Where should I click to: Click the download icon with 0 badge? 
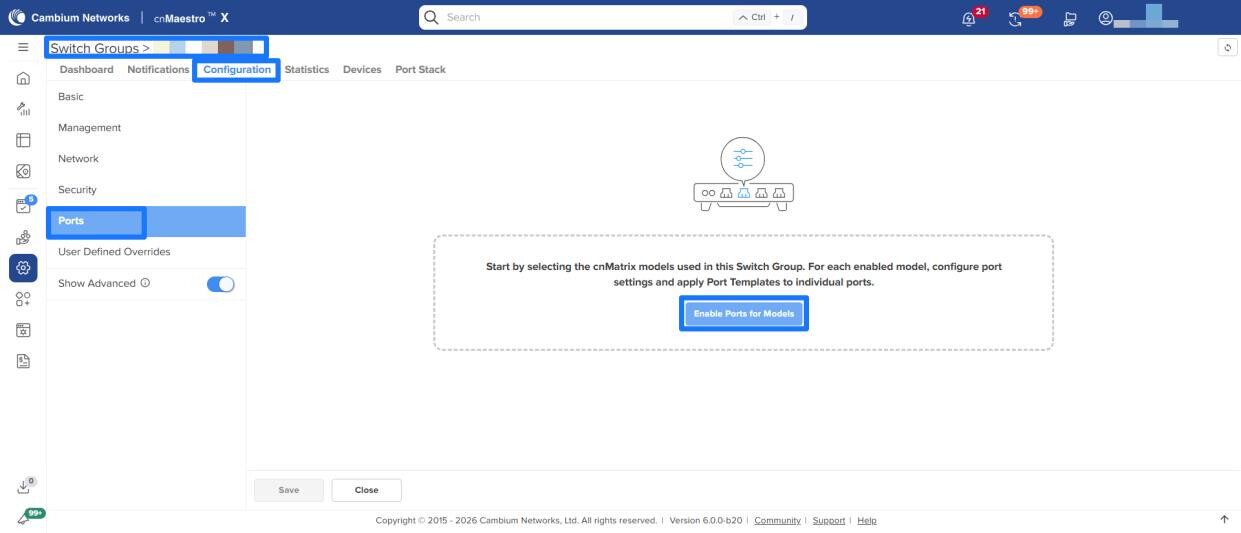[x=22, y=488]
